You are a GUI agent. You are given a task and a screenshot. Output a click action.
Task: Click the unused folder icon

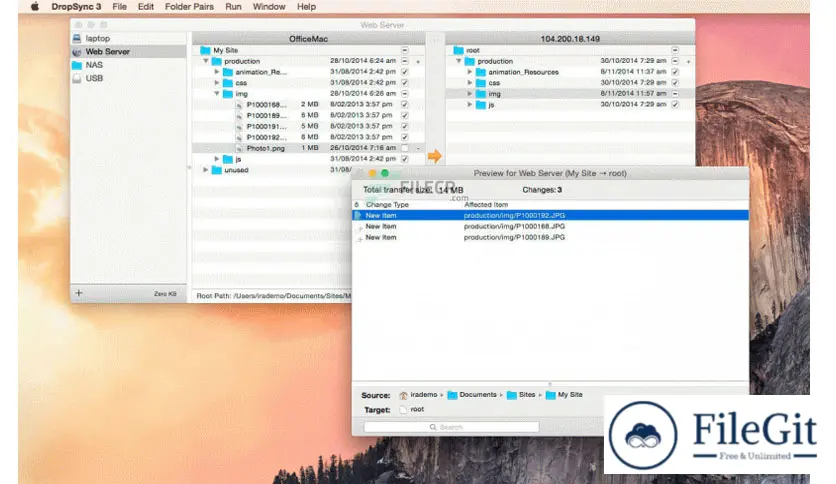coord(216,170)
